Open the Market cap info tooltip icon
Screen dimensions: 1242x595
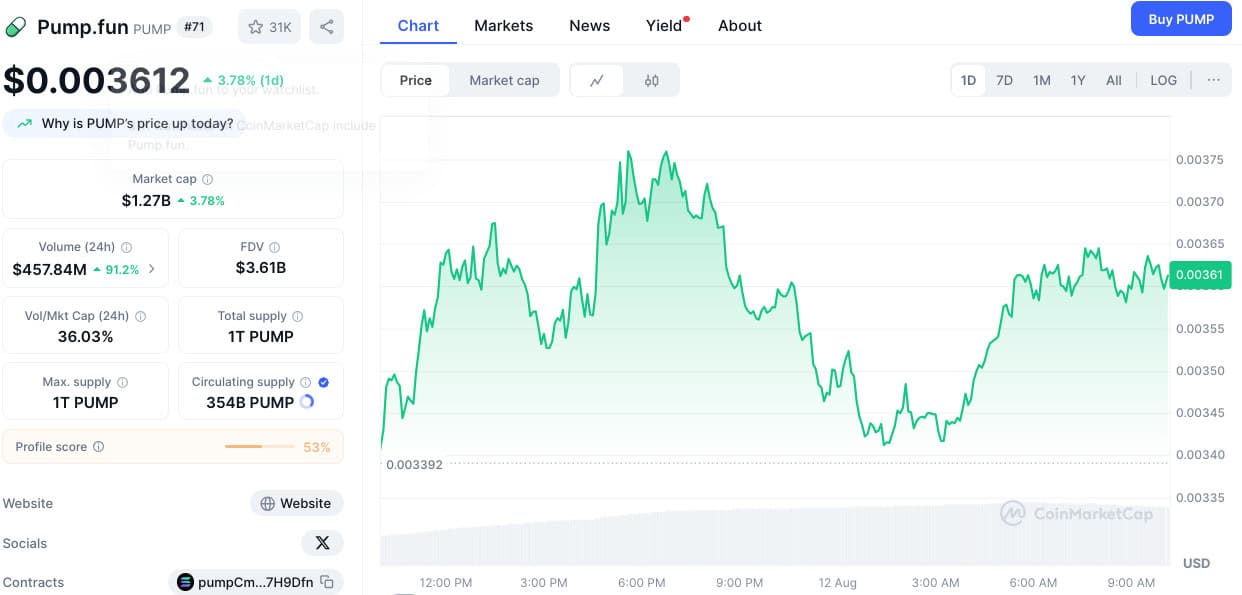pyautogui.click(x=207, y=179)
